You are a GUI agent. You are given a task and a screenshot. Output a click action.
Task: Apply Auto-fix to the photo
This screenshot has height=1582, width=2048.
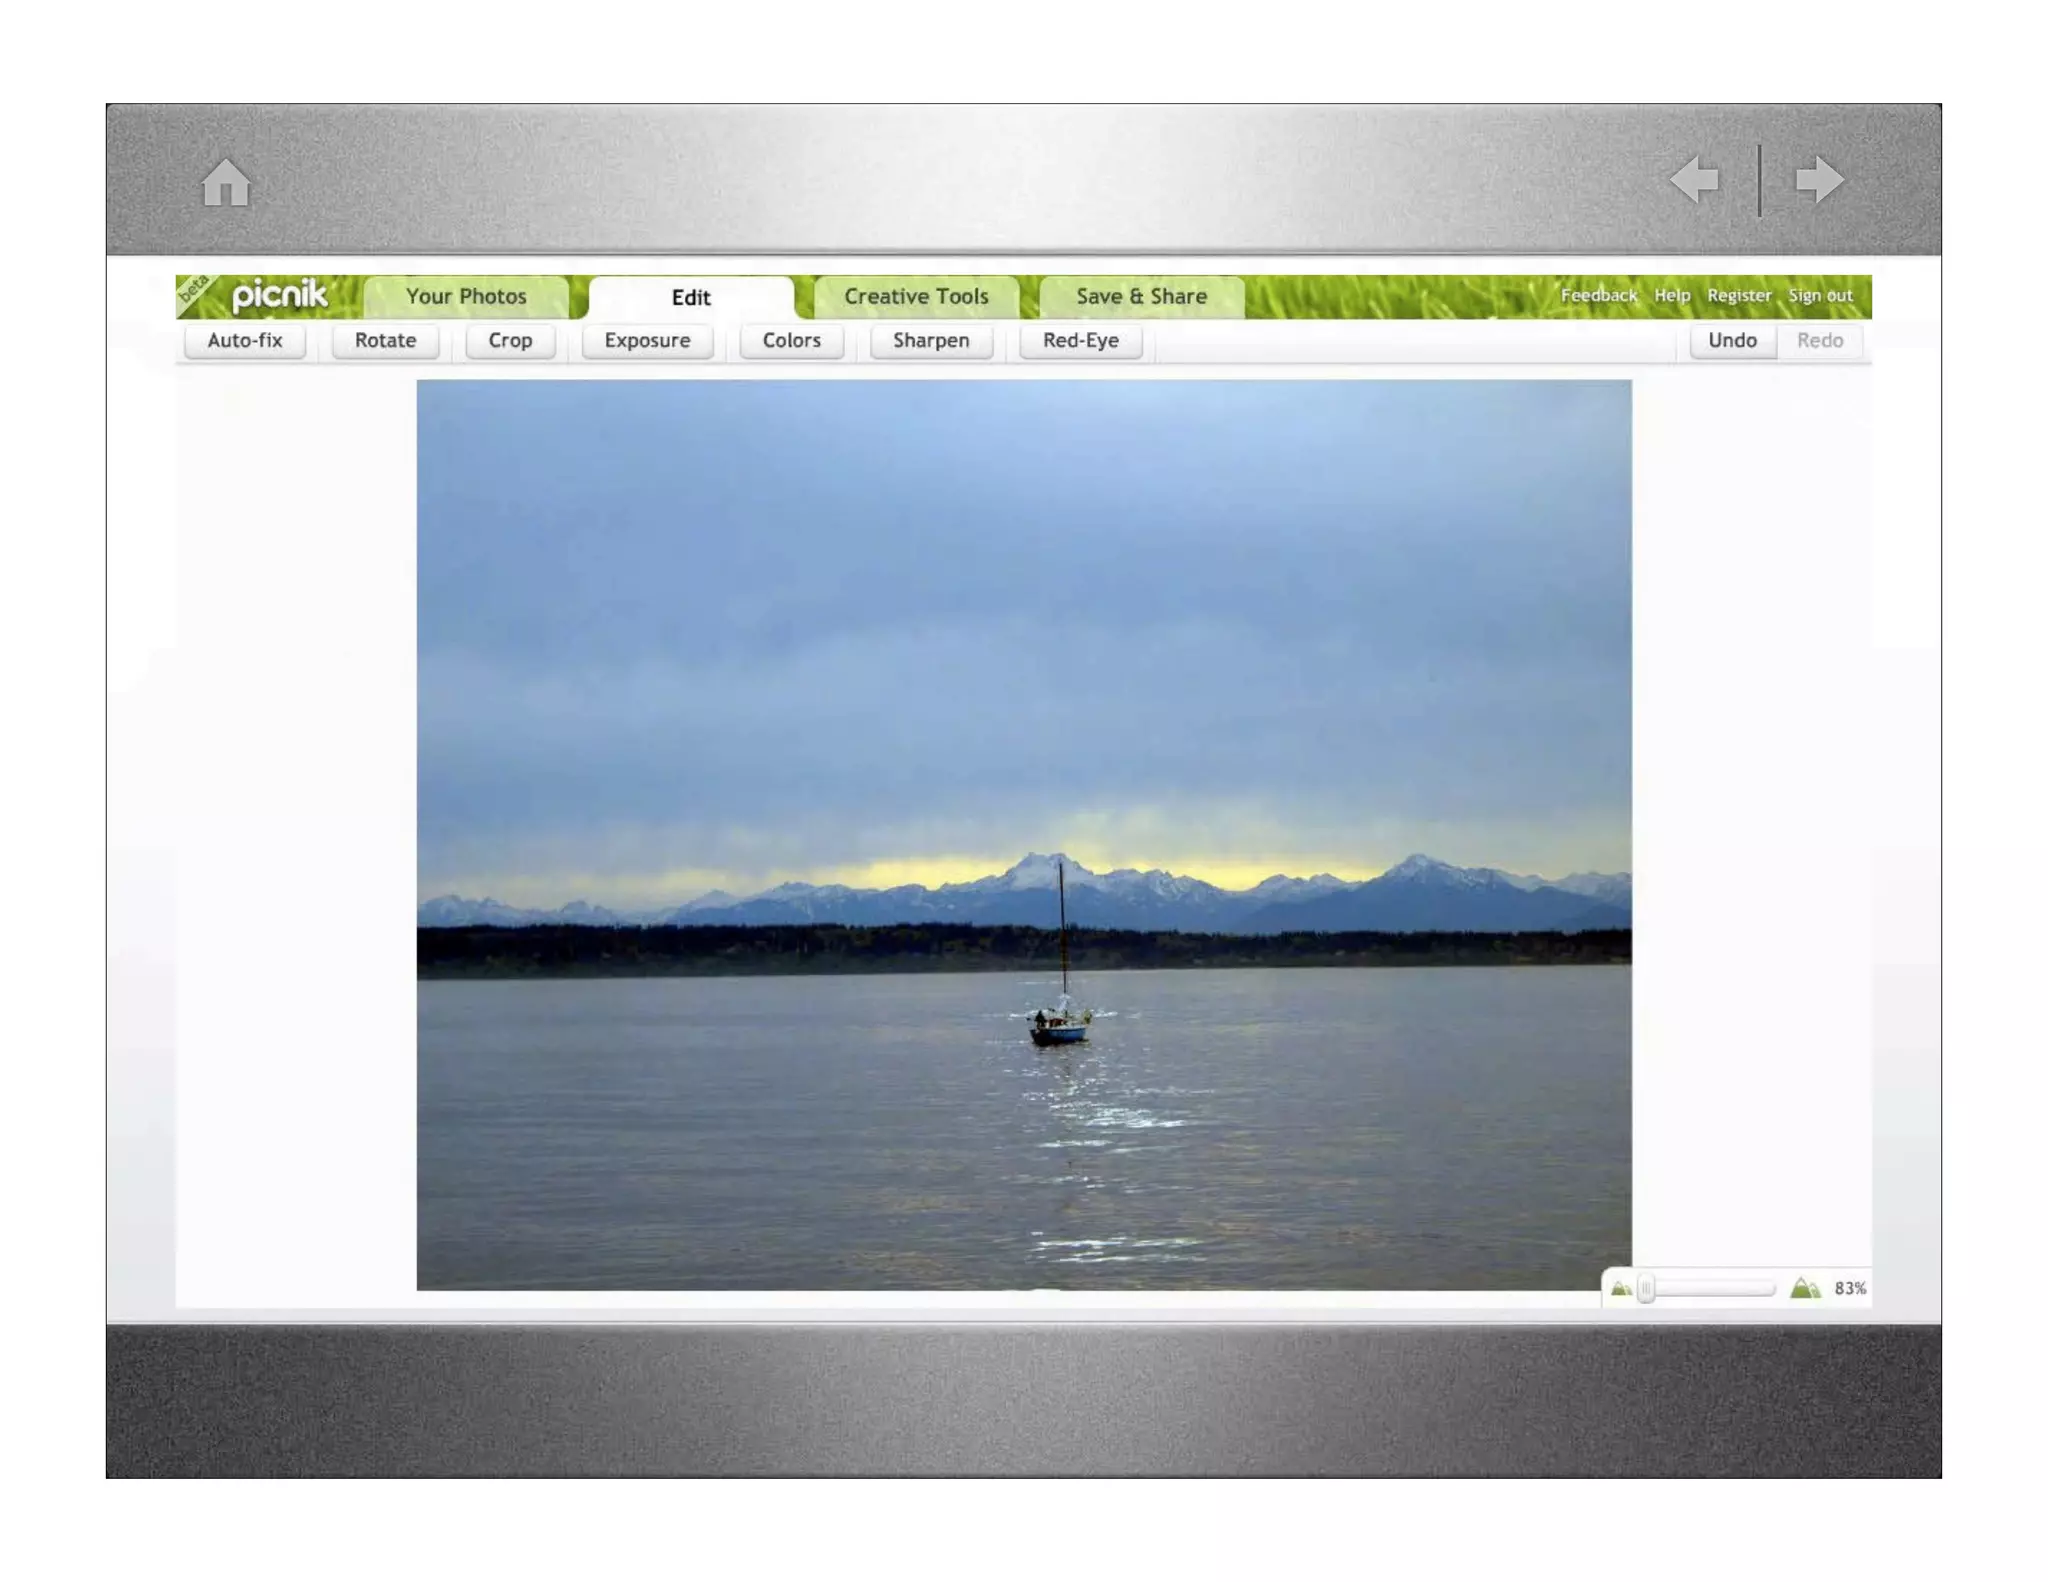(x=245, y=341)
